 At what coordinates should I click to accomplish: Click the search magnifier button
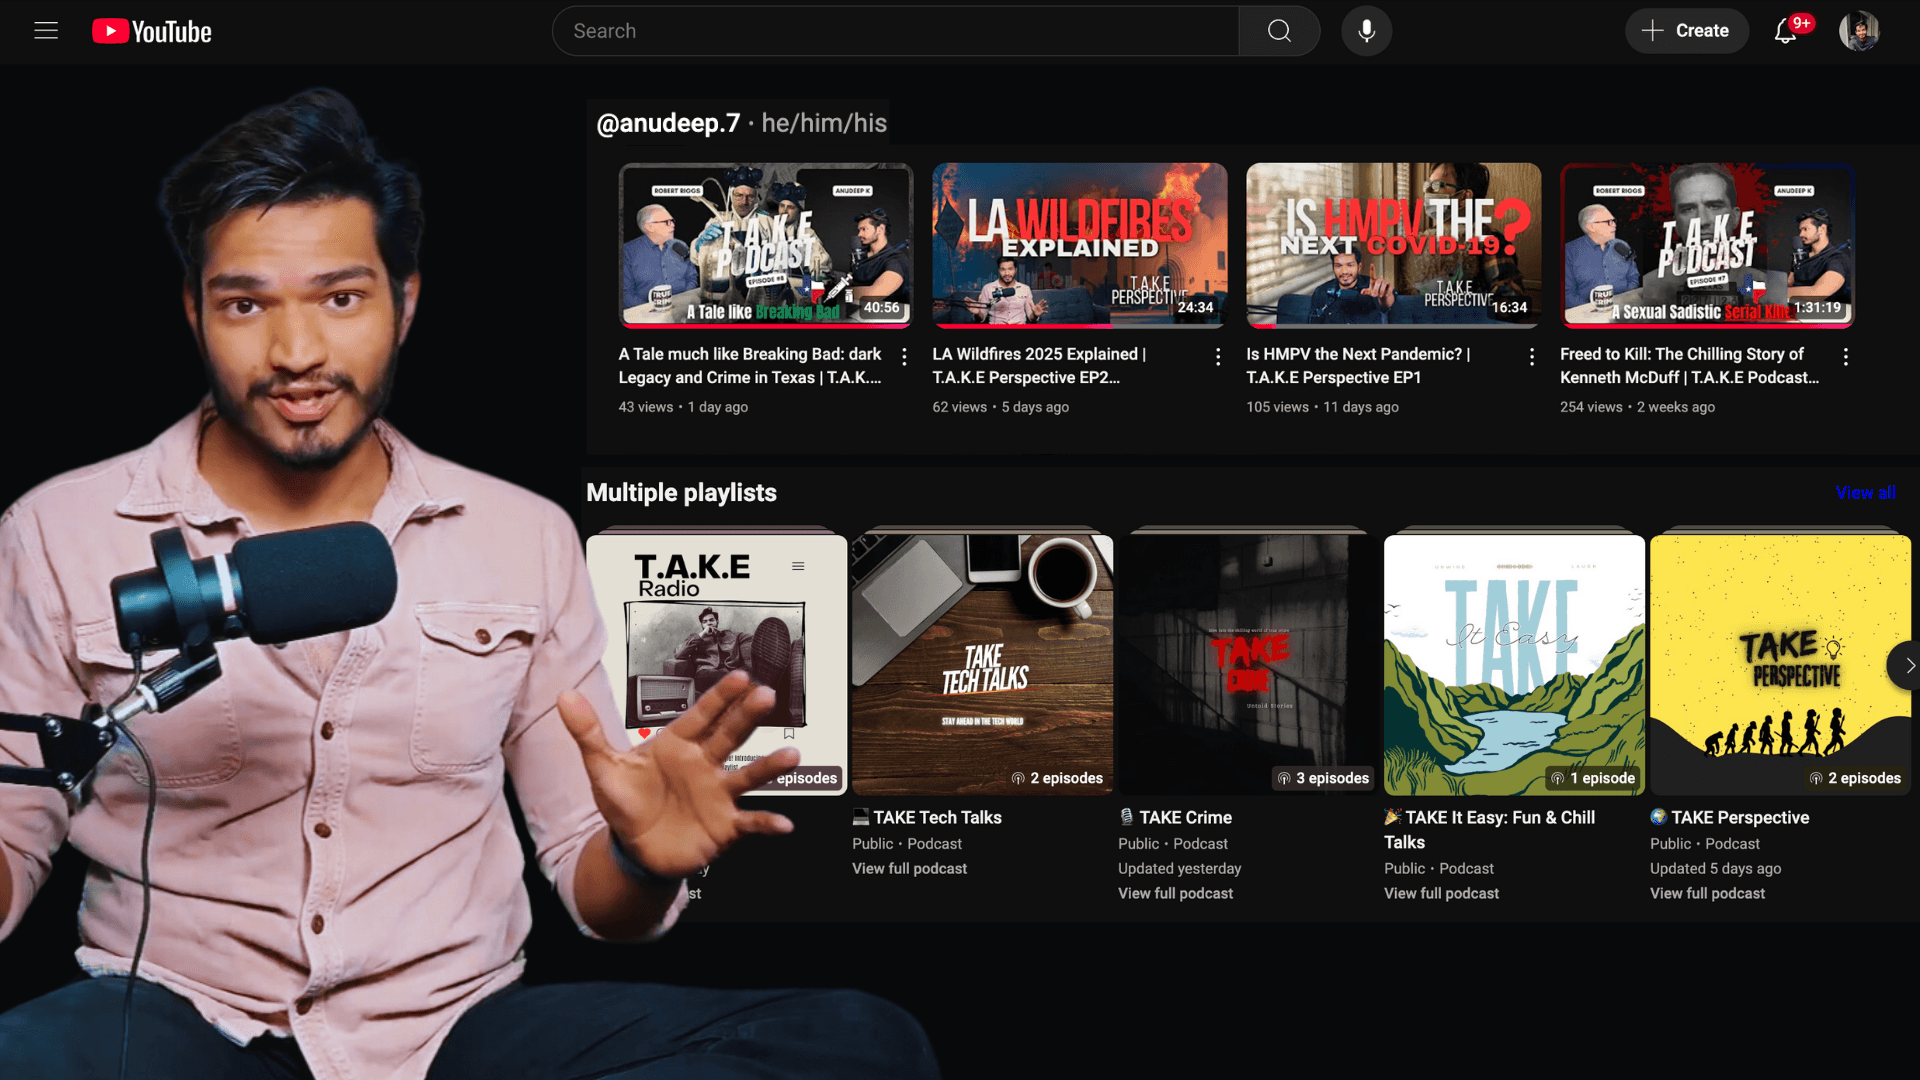pyautogui.click(x=1279, y=31)
